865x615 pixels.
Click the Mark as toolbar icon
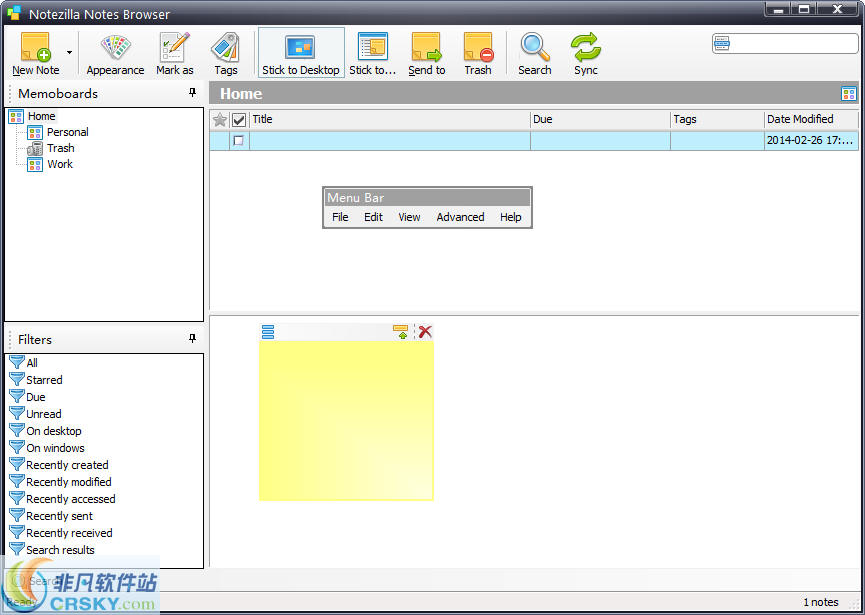[174, 54]
